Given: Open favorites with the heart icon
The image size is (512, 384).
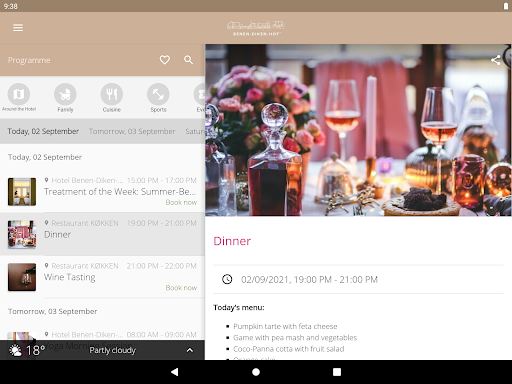Looking at the screenshot, I should 165,60.
